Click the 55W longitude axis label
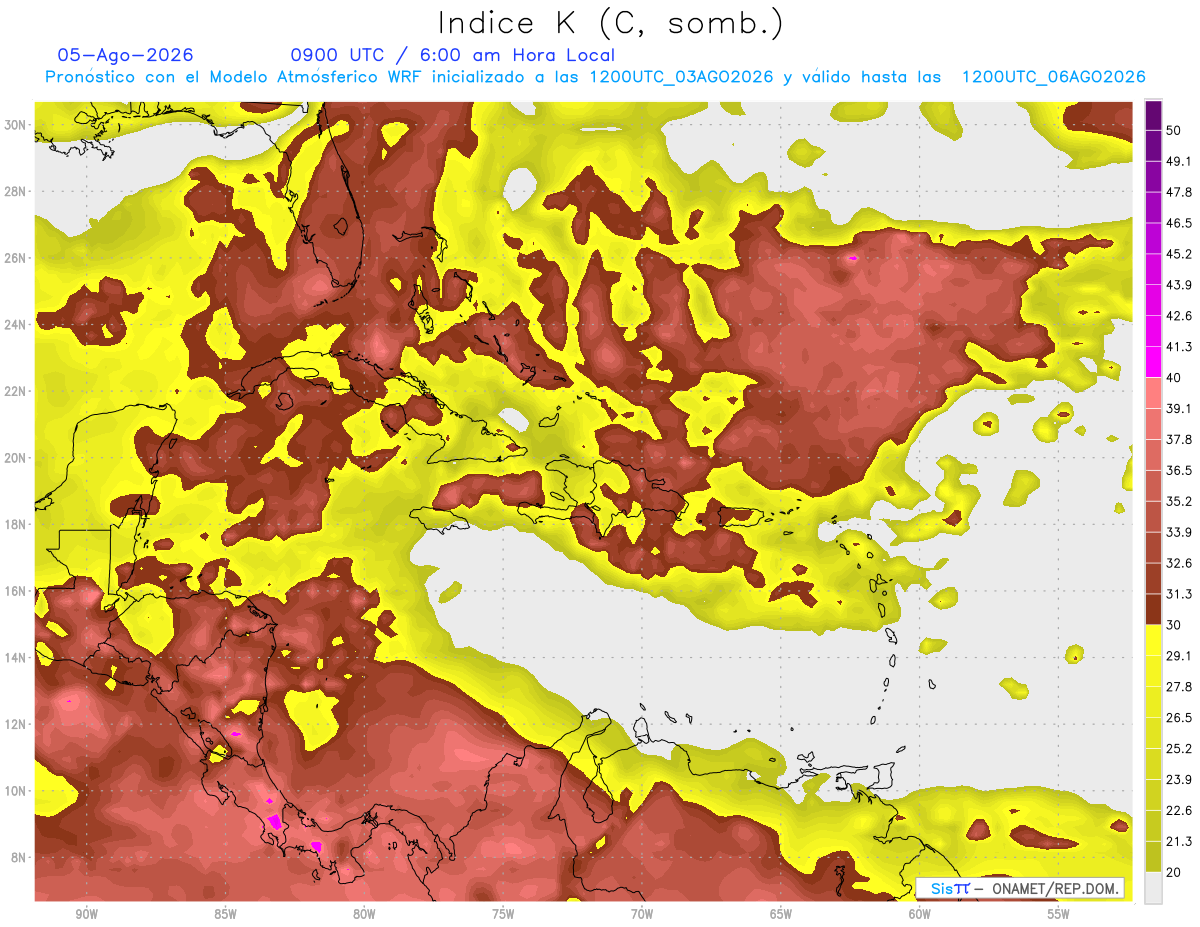The width and height of the screenshot is (1200, 927). (1059, 914)
